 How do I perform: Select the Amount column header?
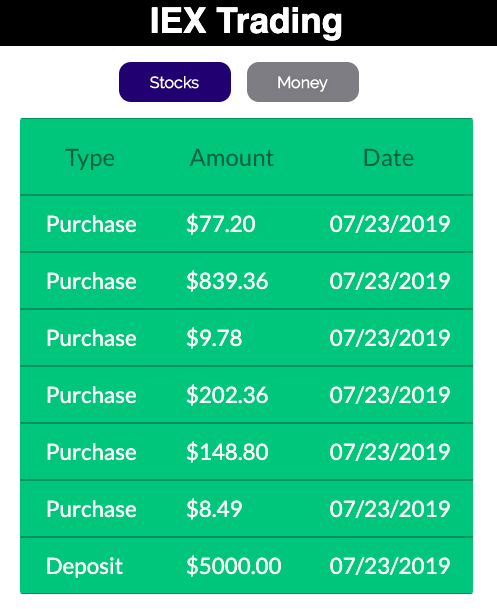[232, 158]
